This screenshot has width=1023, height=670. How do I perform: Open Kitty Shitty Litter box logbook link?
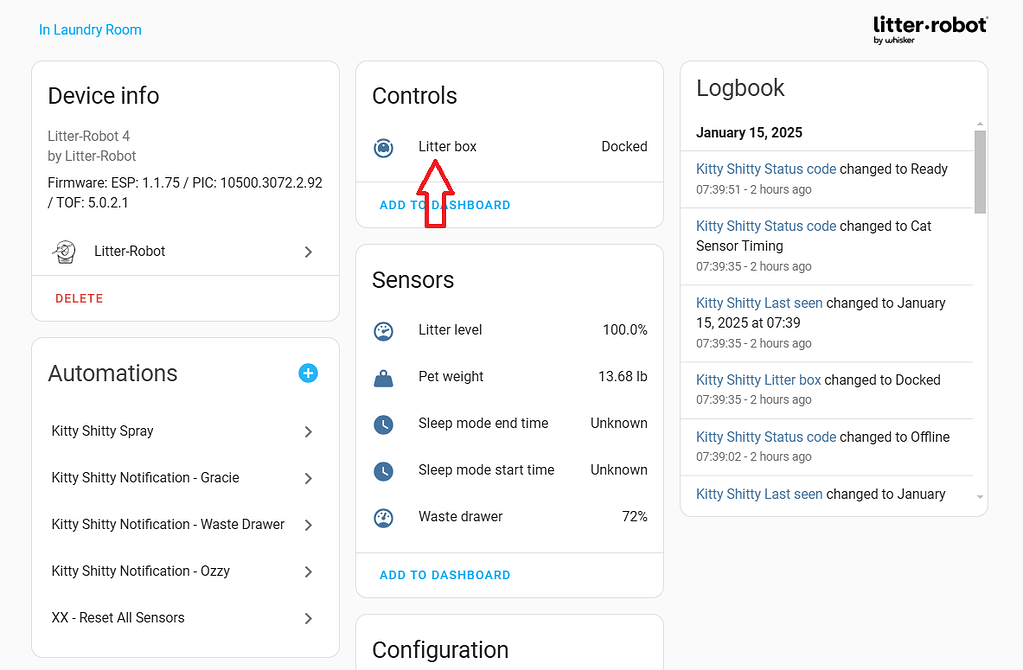coord(758,380)
